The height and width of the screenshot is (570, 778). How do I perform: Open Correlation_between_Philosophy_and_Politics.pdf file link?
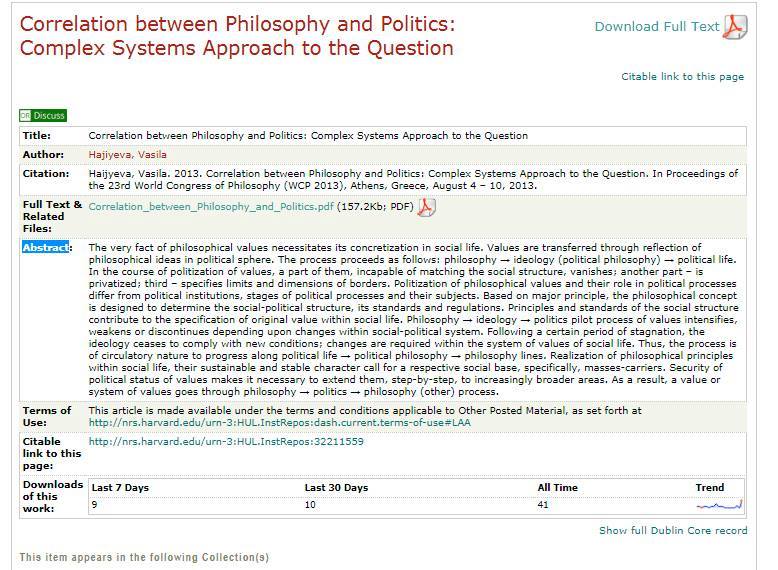point(211,207)
